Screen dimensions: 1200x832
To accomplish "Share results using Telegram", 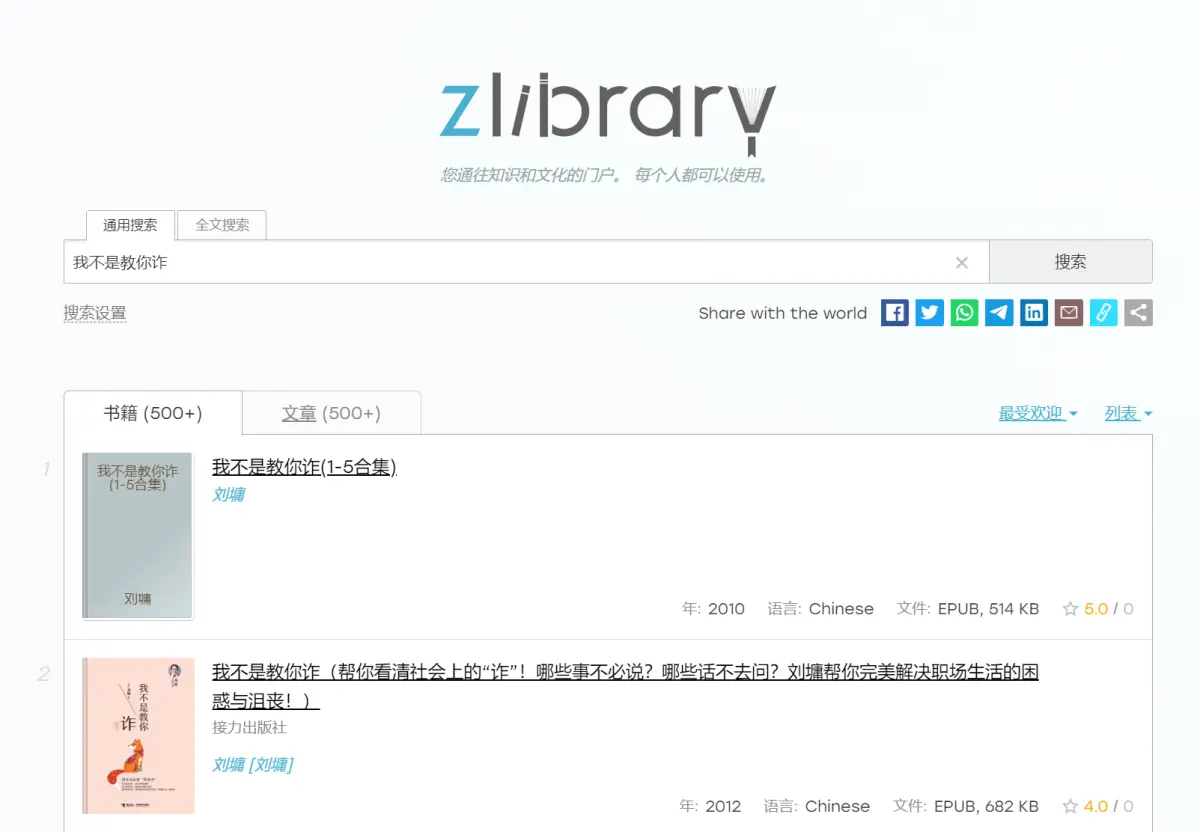I will point(999,312).
